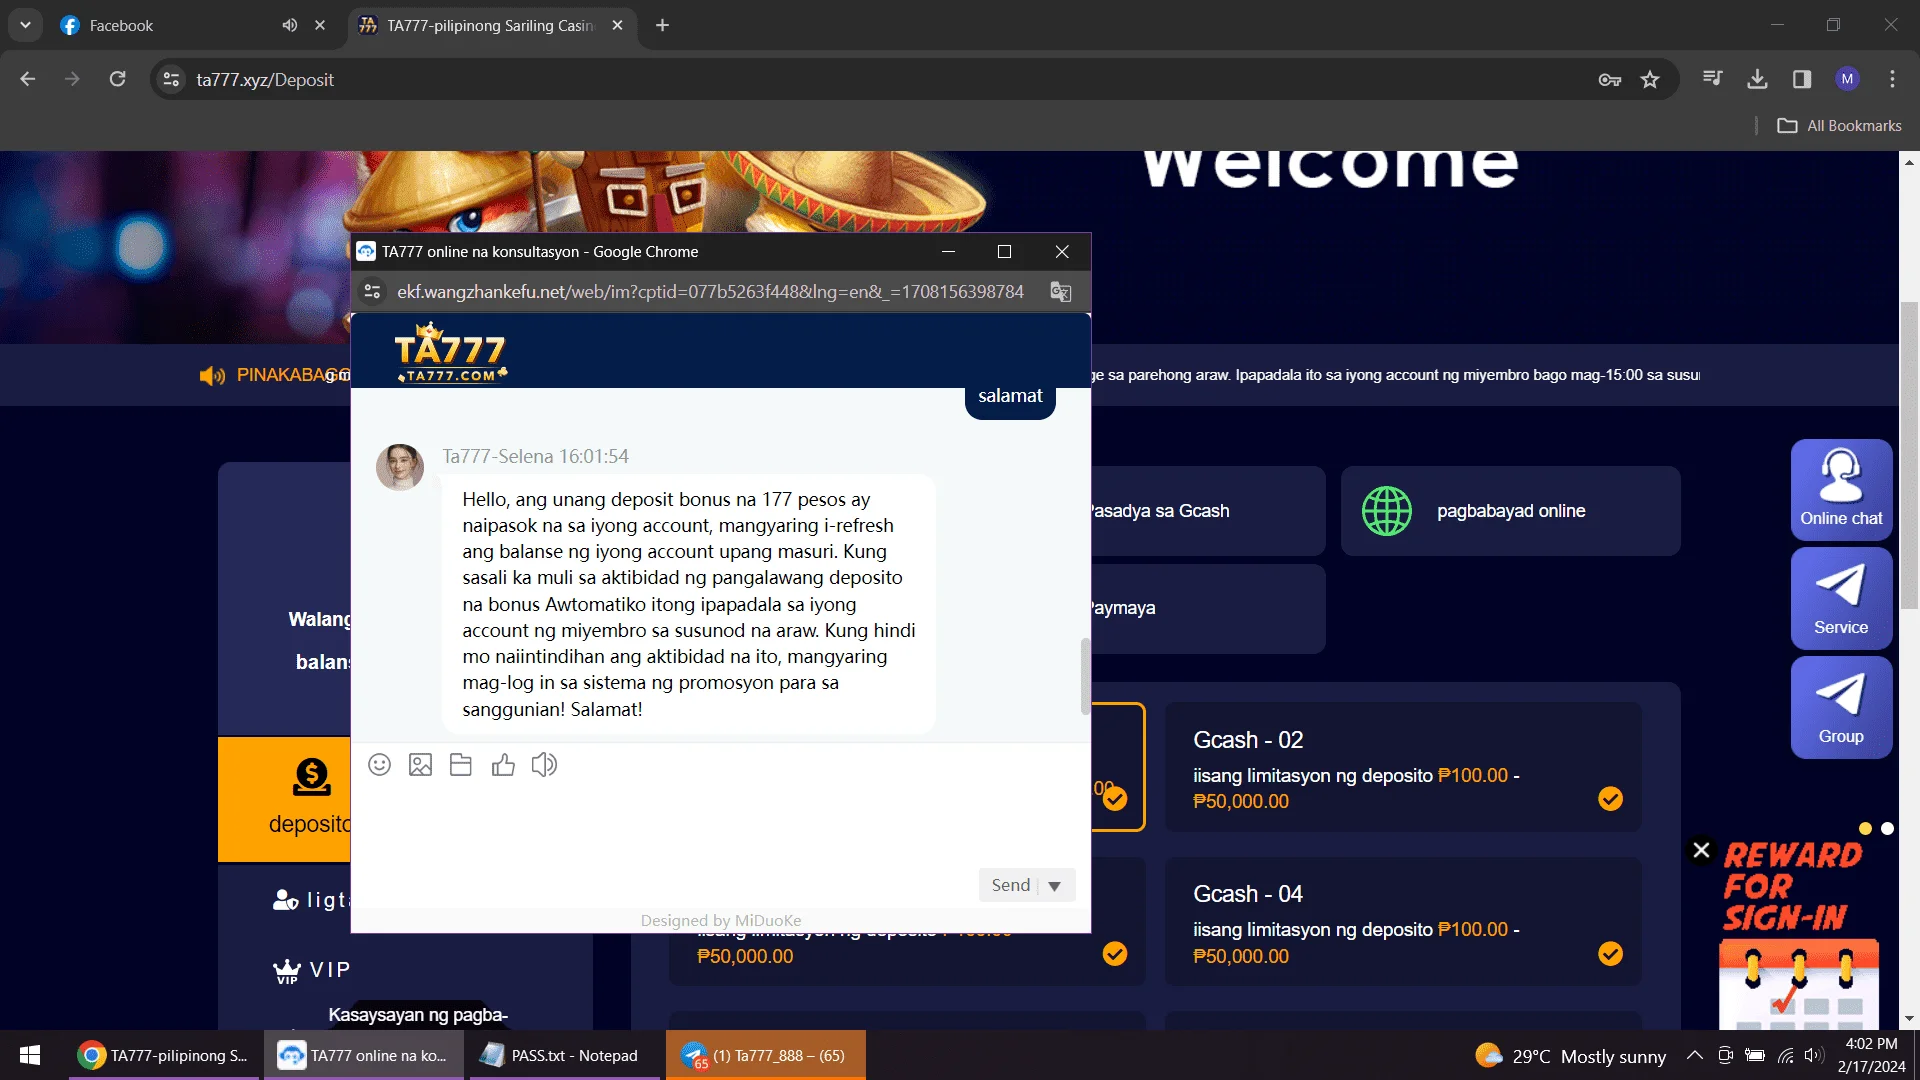Image resolution: width=1920 pixels, height=1080 pixels.
Task: Open the translate page icon in chat window
Action: point(1061,292)
